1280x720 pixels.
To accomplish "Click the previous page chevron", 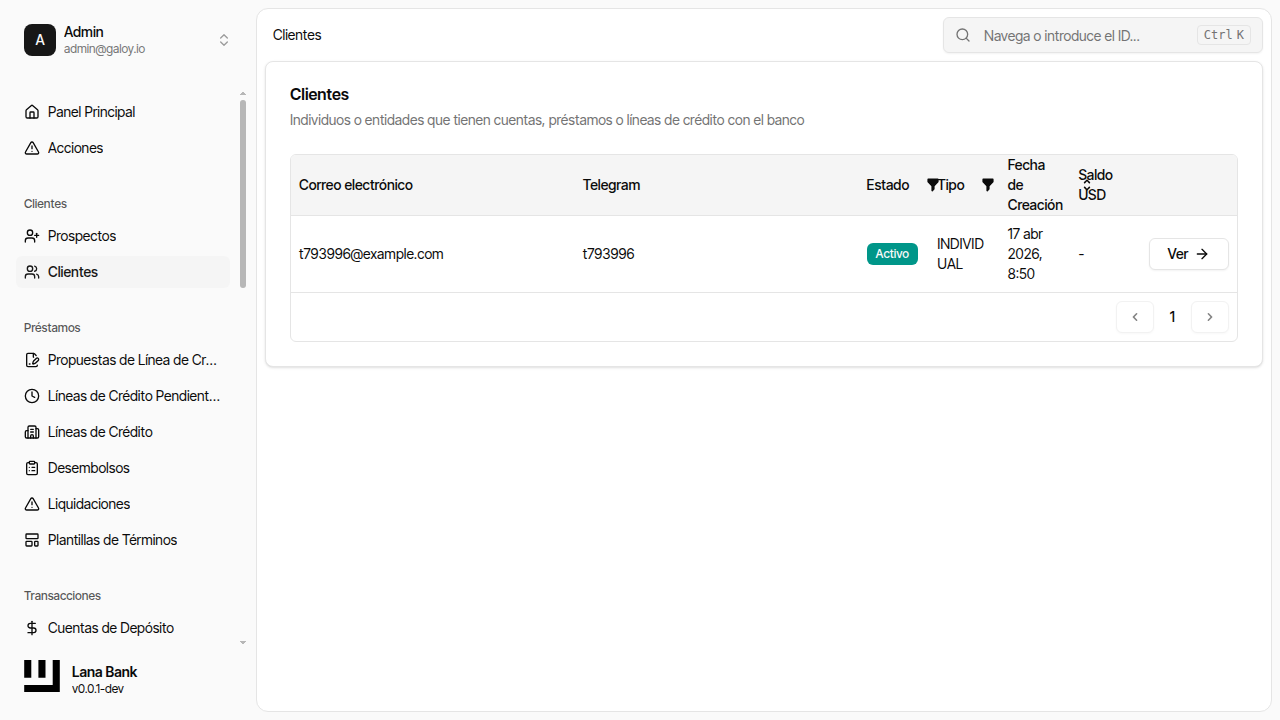I will 1134,317.
